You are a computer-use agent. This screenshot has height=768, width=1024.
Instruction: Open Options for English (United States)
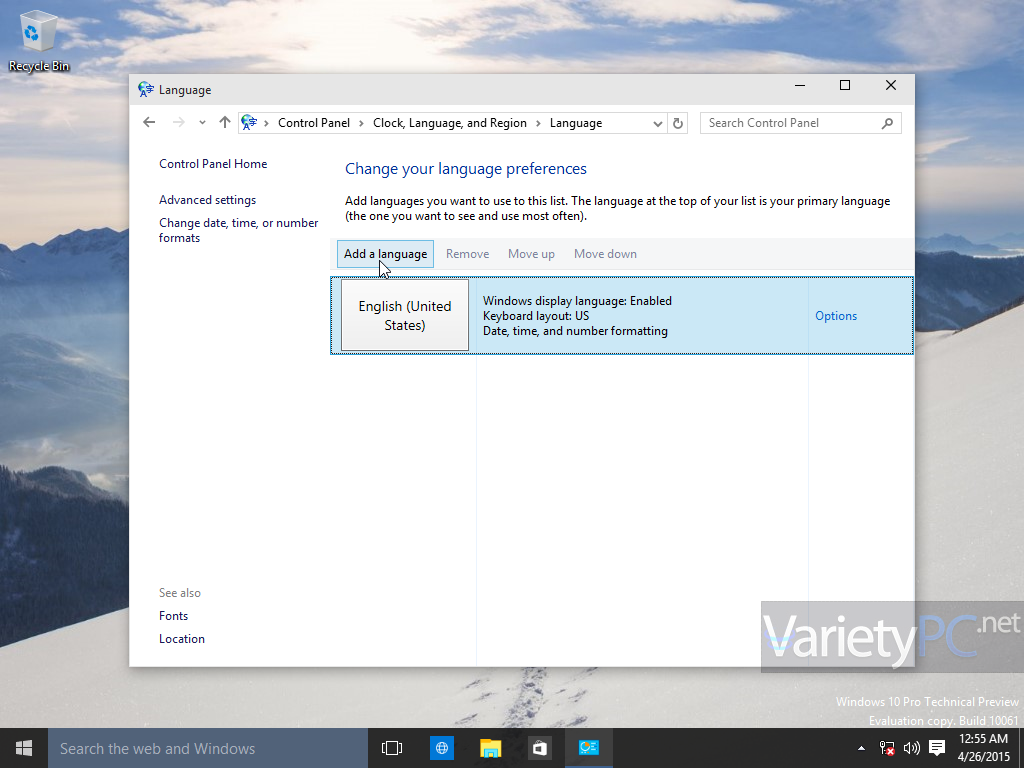tap(835, 316)
